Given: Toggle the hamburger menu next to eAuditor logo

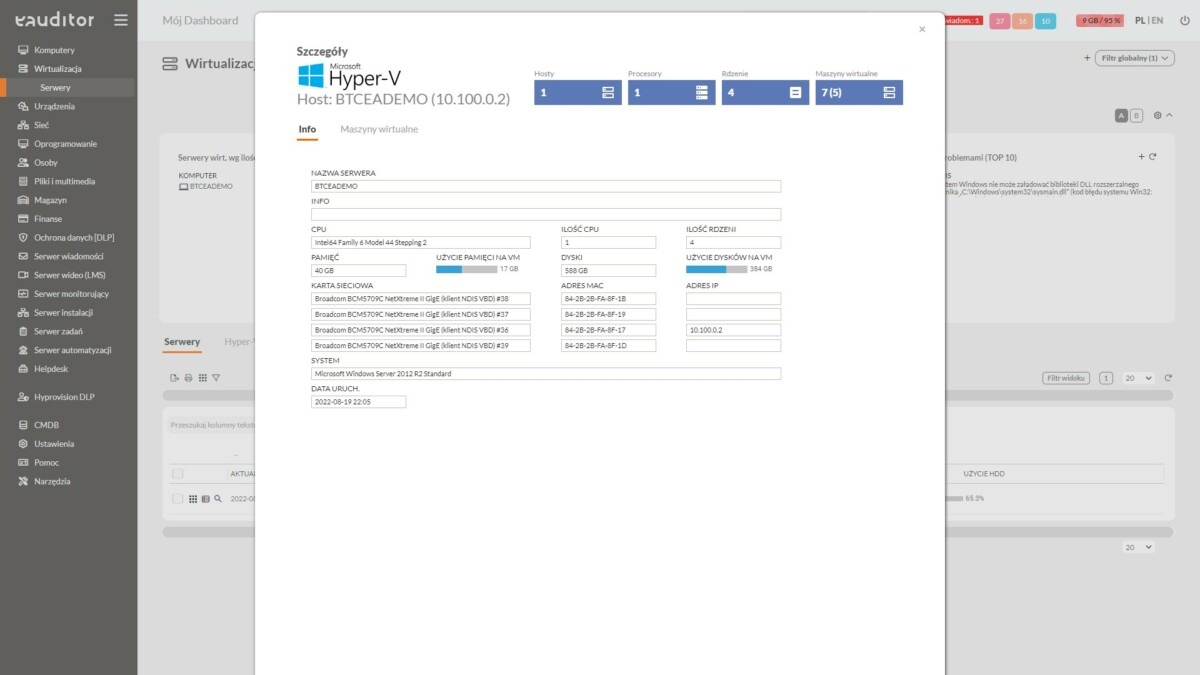Looking at the screenshot, I should tap(119, 19).
